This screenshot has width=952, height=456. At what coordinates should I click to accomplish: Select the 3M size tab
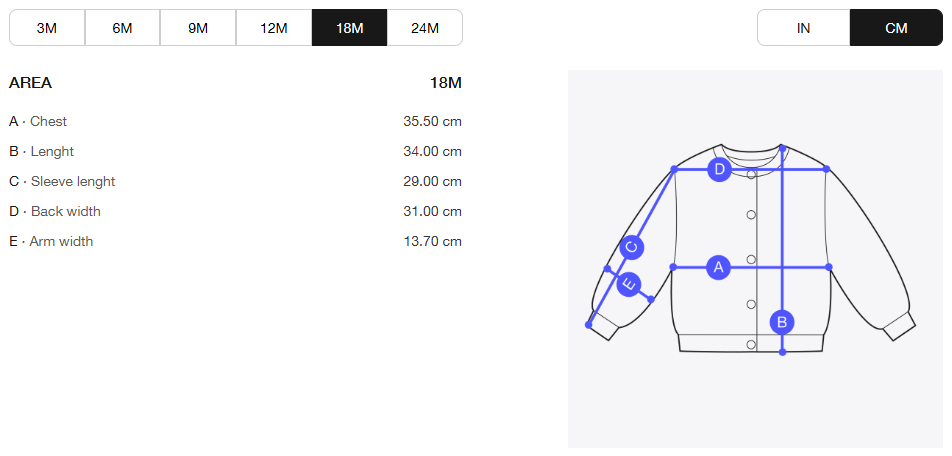pyautogui.click(x=47, y=28)
